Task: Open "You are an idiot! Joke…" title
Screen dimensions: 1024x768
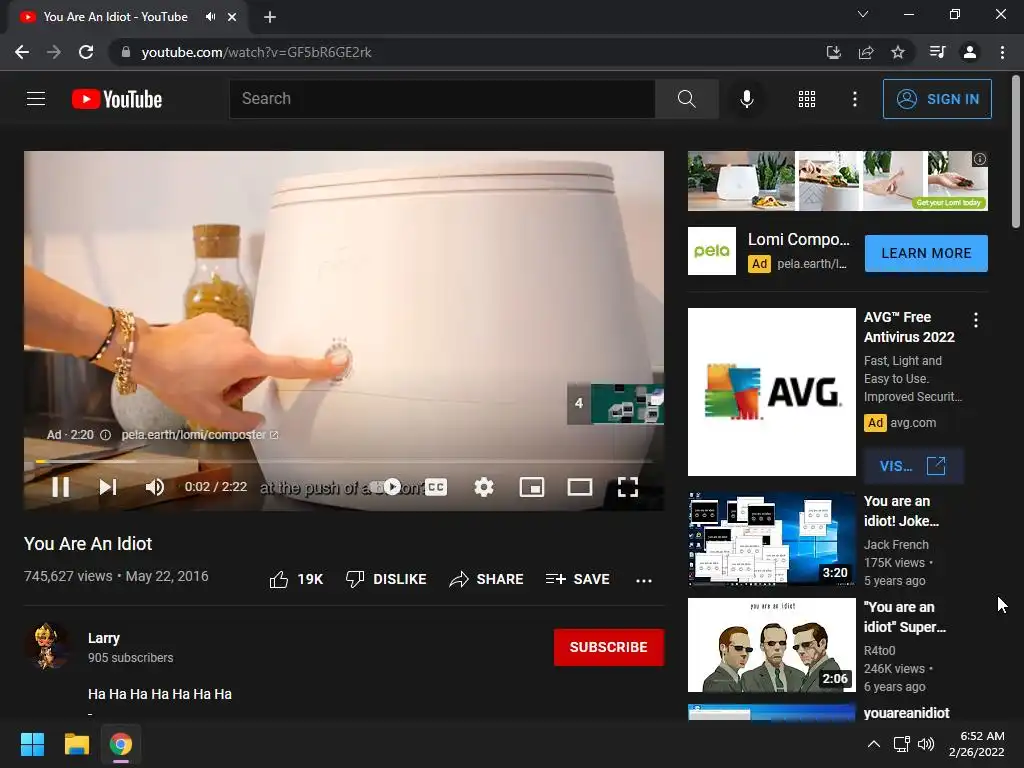Action: (901, 511)
